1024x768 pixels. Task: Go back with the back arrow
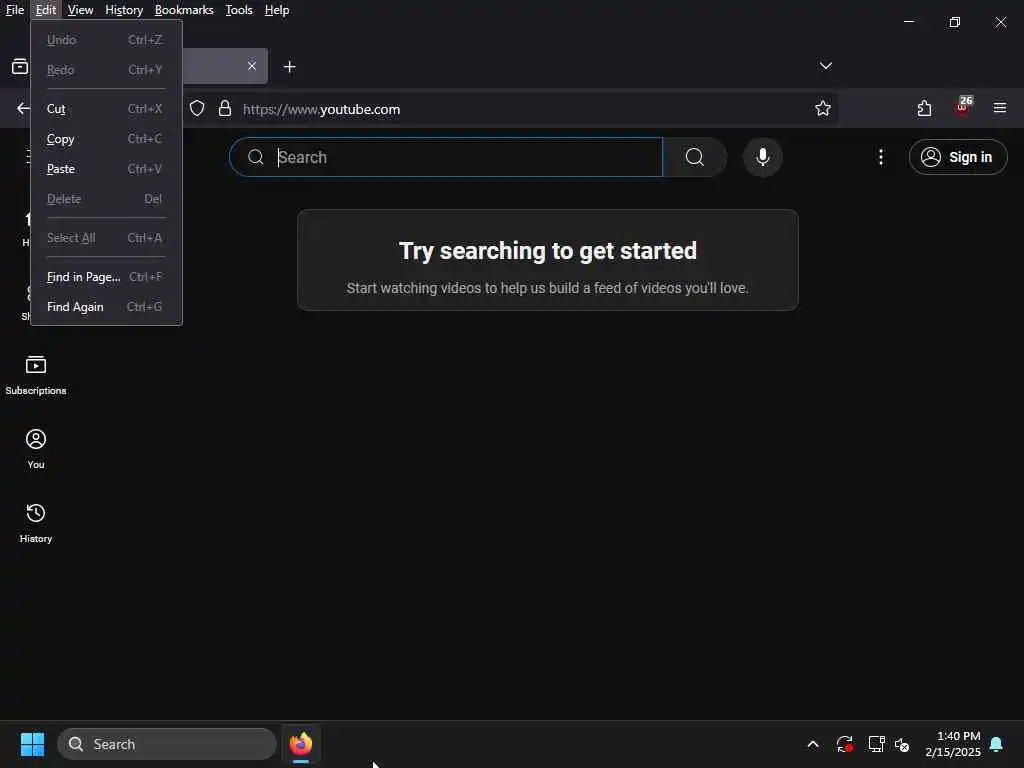[x=23, y=108]
